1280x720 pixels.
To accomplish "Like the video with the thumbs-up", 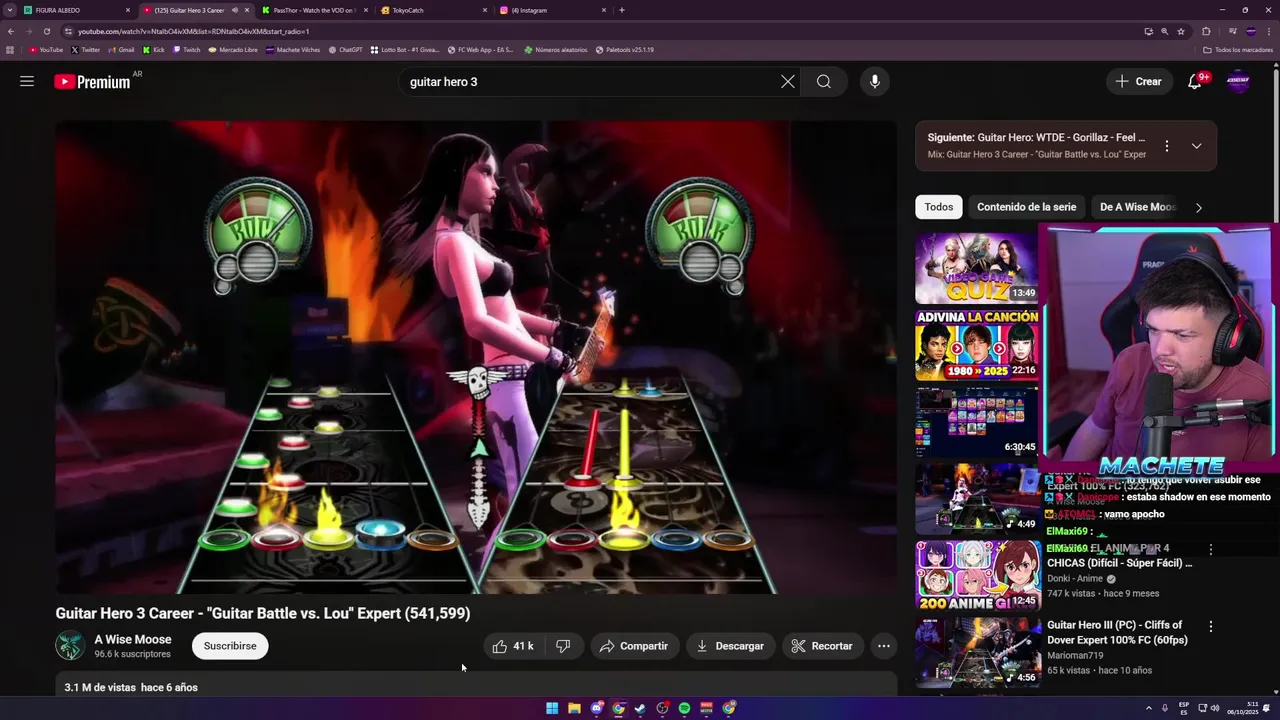I will pos(513,646).
